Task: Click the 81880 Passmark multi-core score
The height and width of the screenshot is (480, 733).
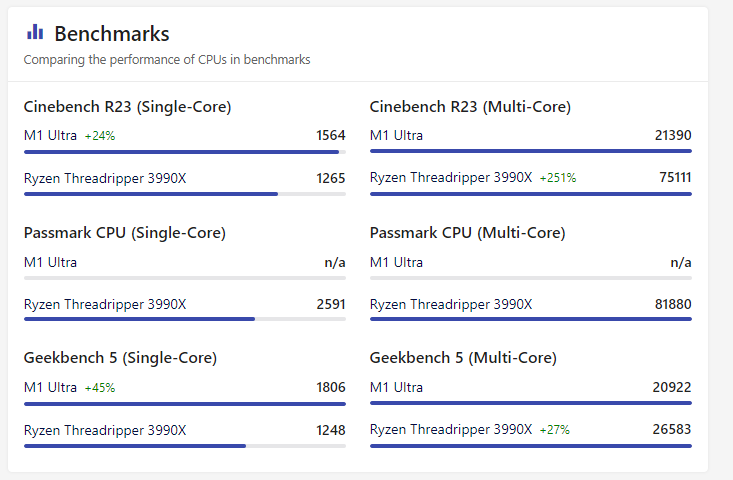Action: pos(673,304)
